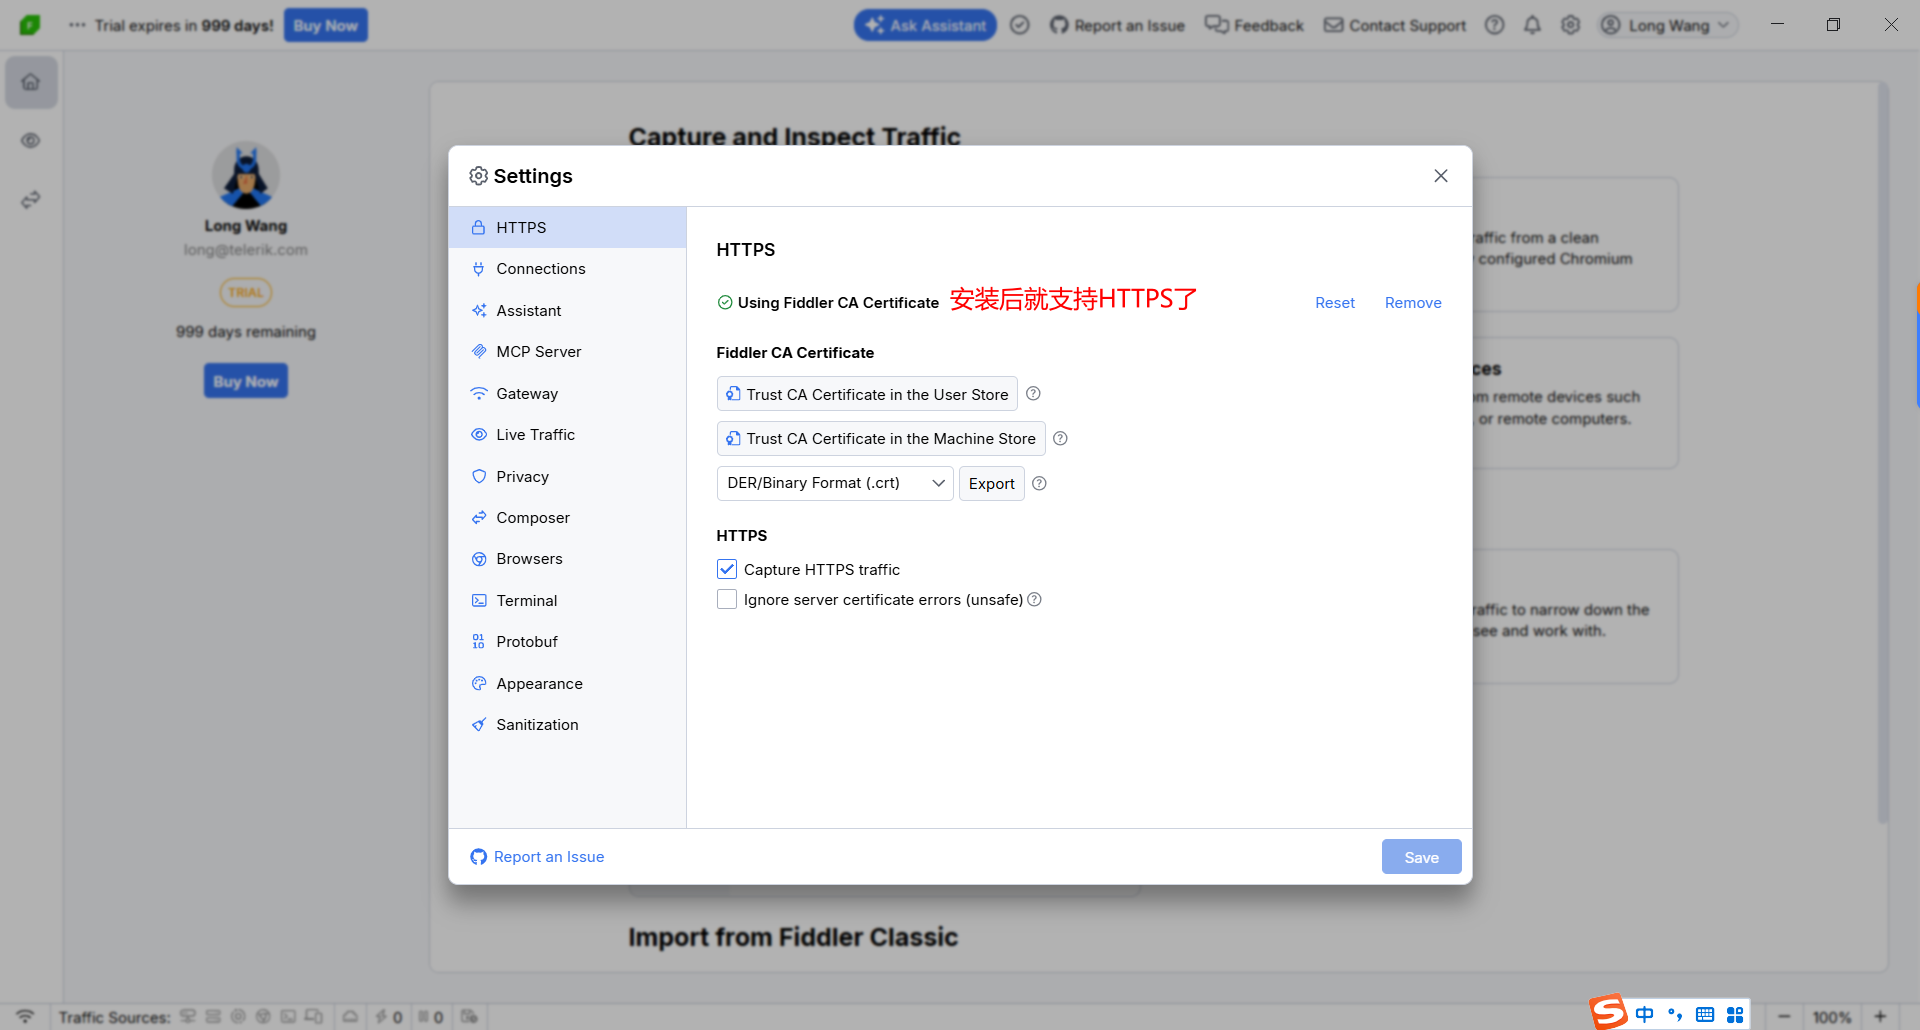The width and height of the screenshot is (1920, 1030).
Task: Click the Export certificate button
Action: coord(991,484)
